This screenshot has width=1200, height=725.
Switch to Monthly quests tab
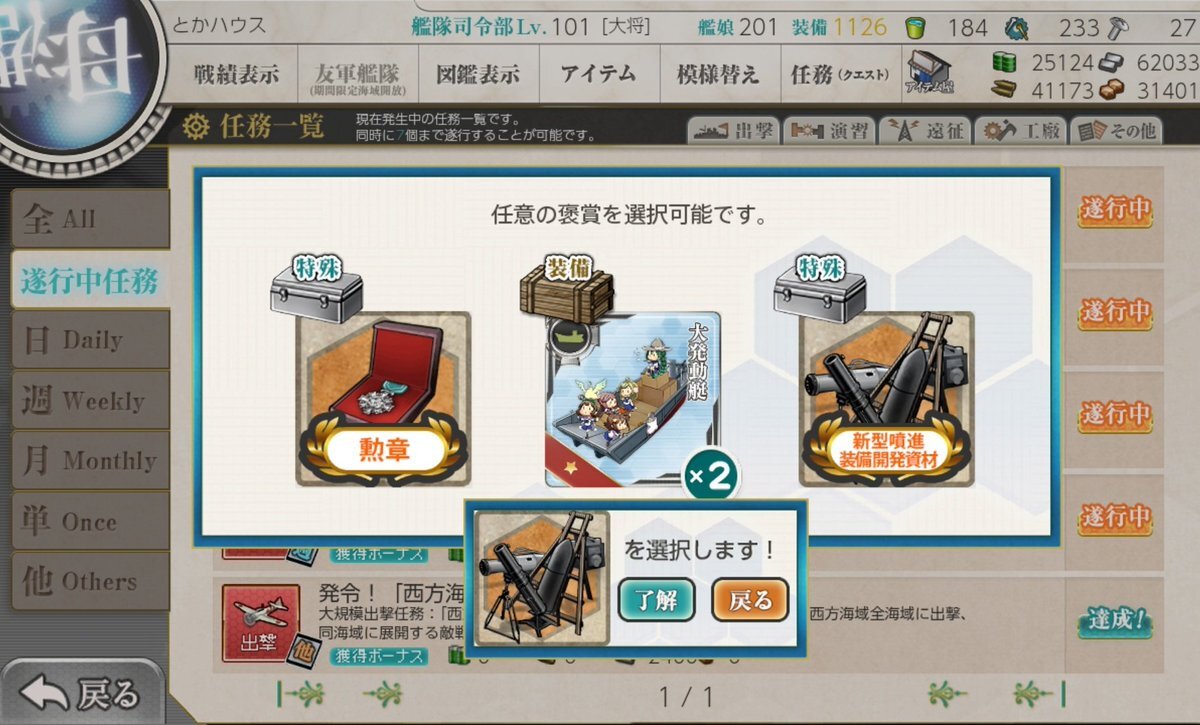click(x=90, y=461)
